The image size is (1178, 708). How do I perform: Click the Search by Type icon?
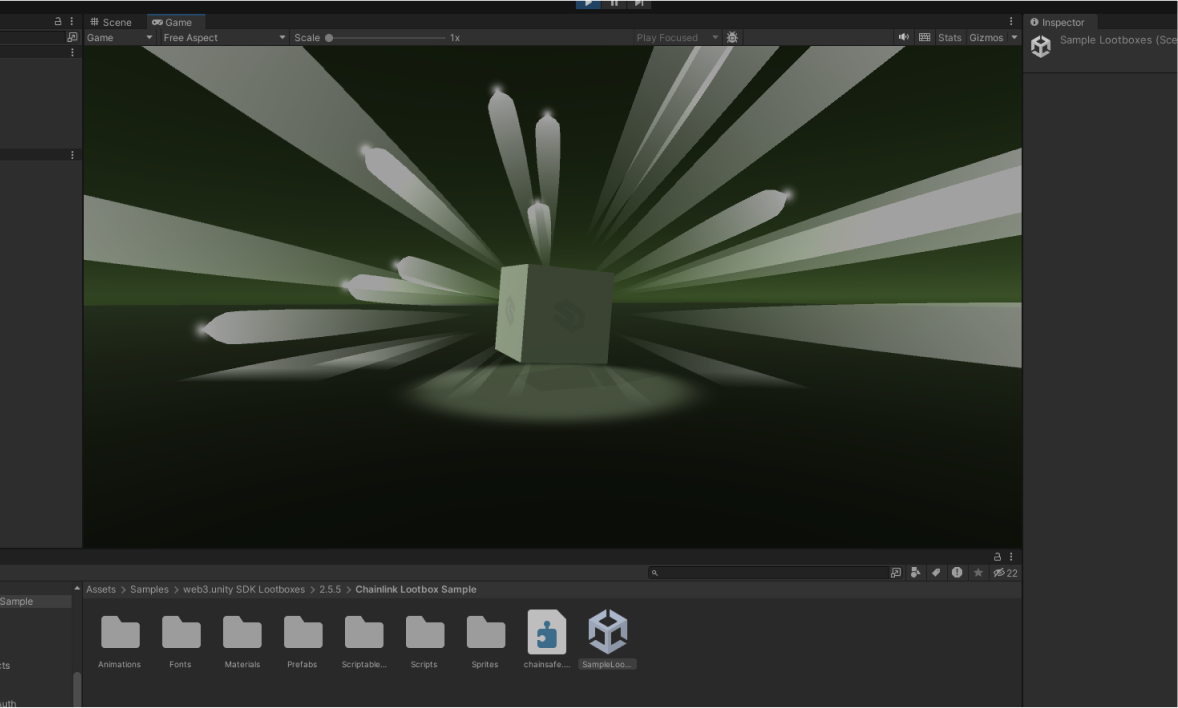[915, 573]
